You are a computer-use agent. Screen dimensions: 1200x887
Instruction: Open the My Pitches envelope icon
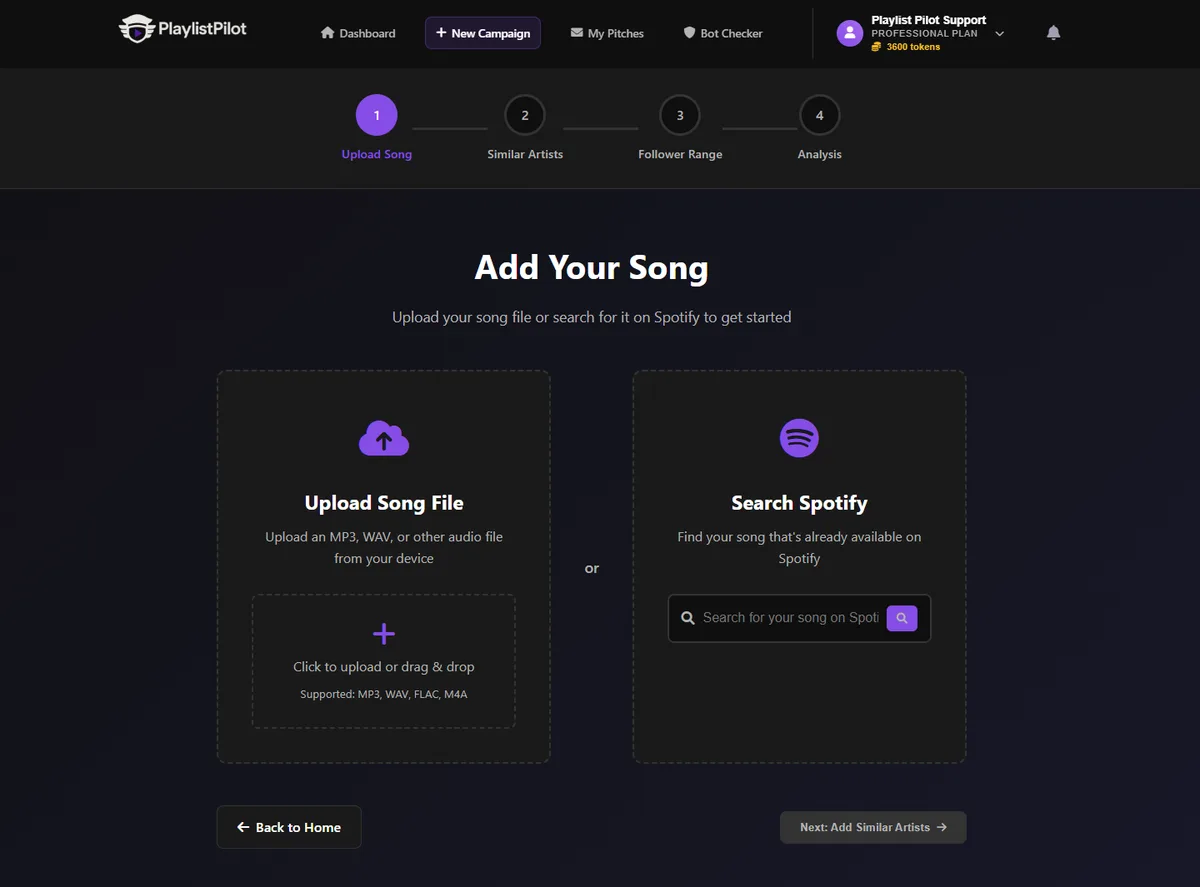(x=574, y=32)
